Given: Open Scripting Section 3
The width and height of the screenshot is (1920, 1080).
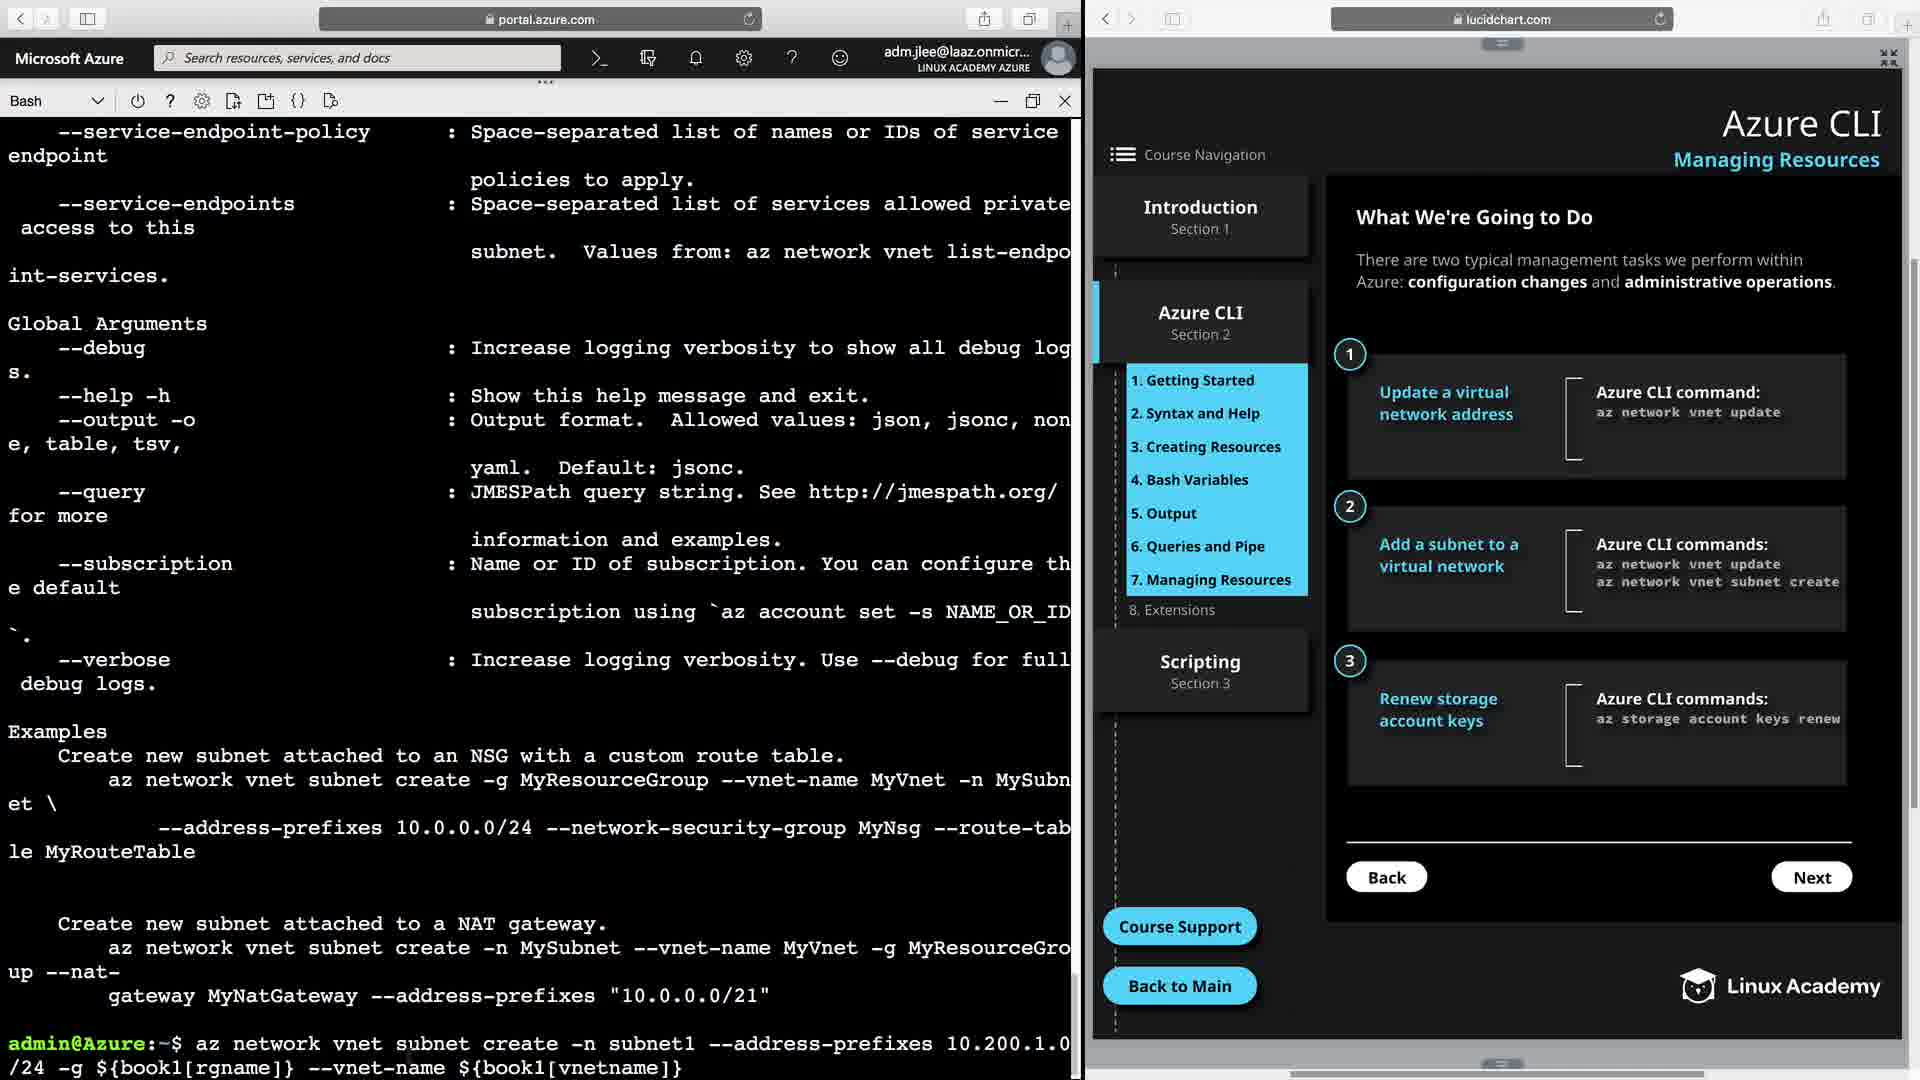Looking at the screenshot, I should point(1200,671).
